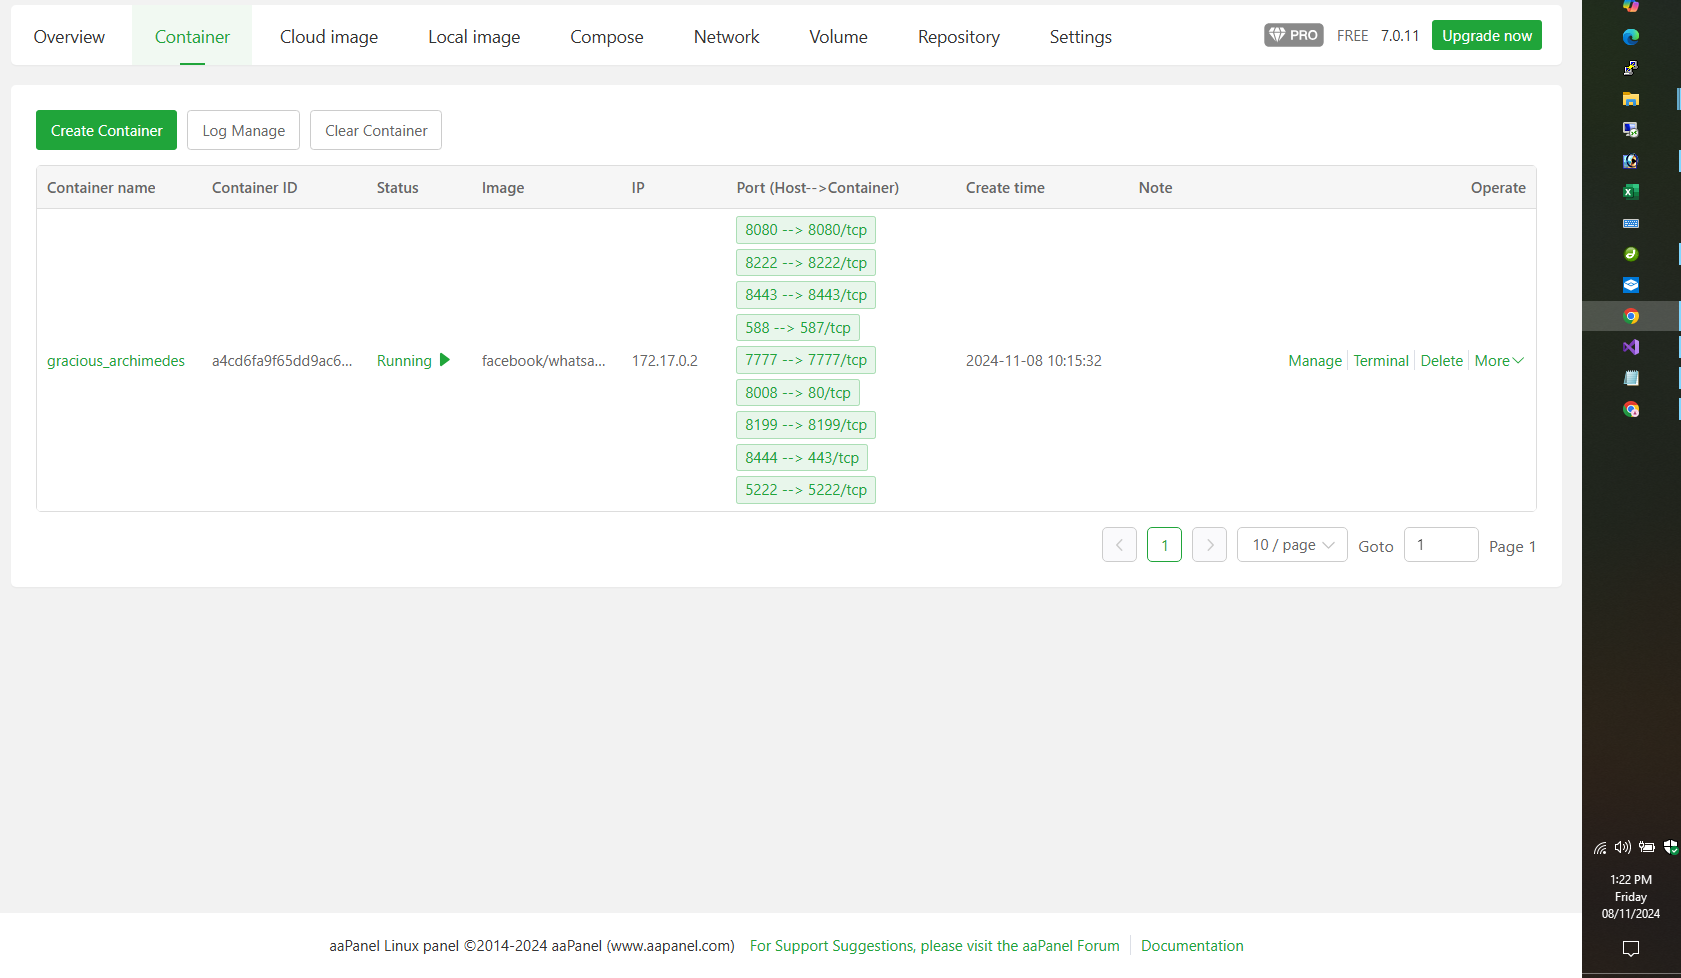Viewport: 1681px width, 978px height.
Task: Open the 10 / page size dropdown
Action: [1292, 545]
